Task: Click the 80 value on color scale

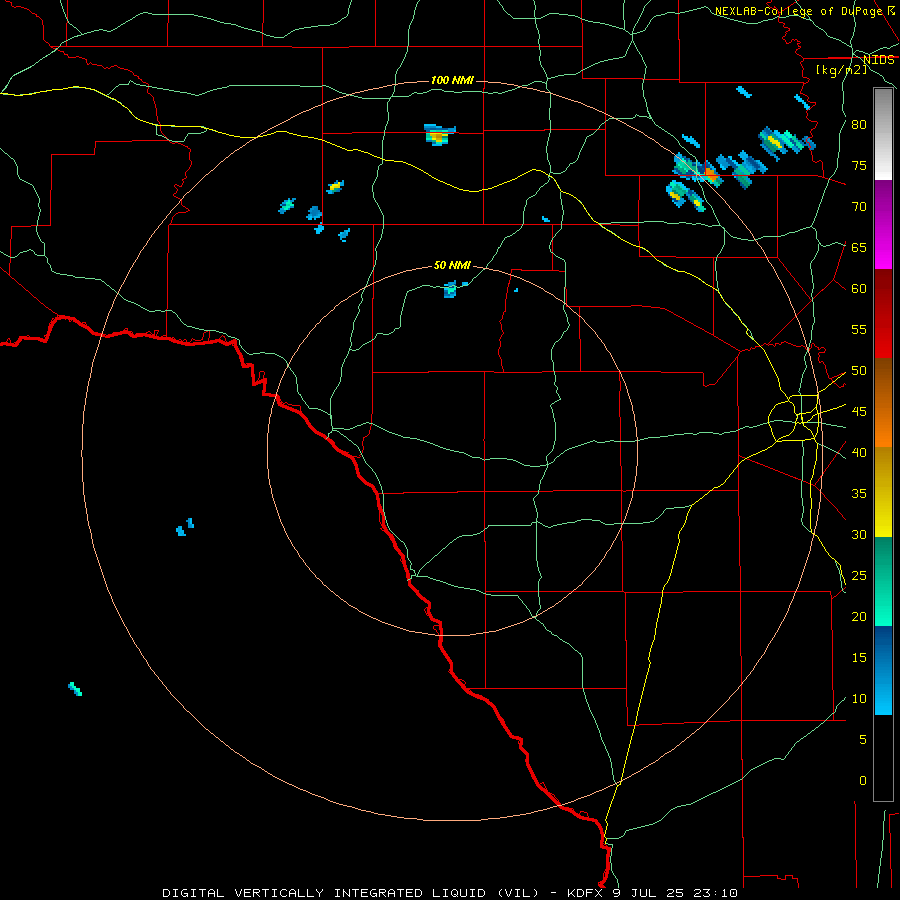Action: [x=859, y=125]
